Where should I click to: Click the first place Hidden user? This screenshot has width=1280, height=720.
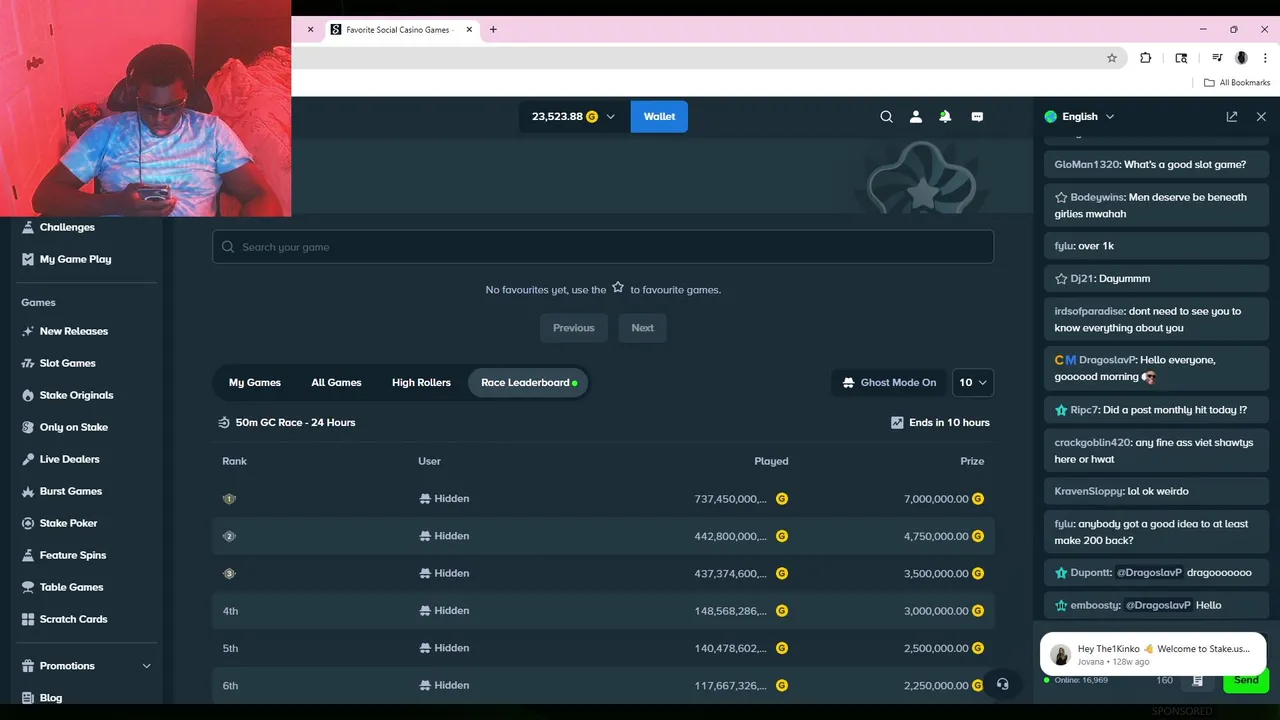444,499
